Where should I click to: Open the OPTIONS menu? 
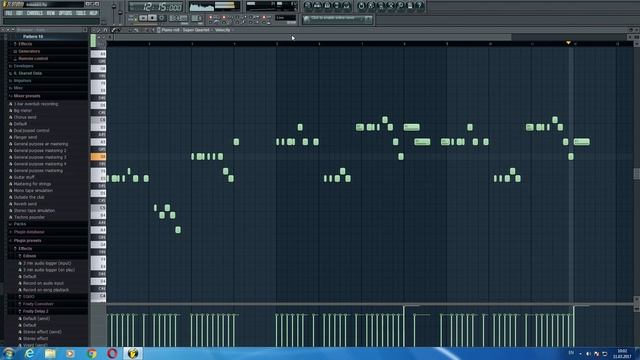65,13
